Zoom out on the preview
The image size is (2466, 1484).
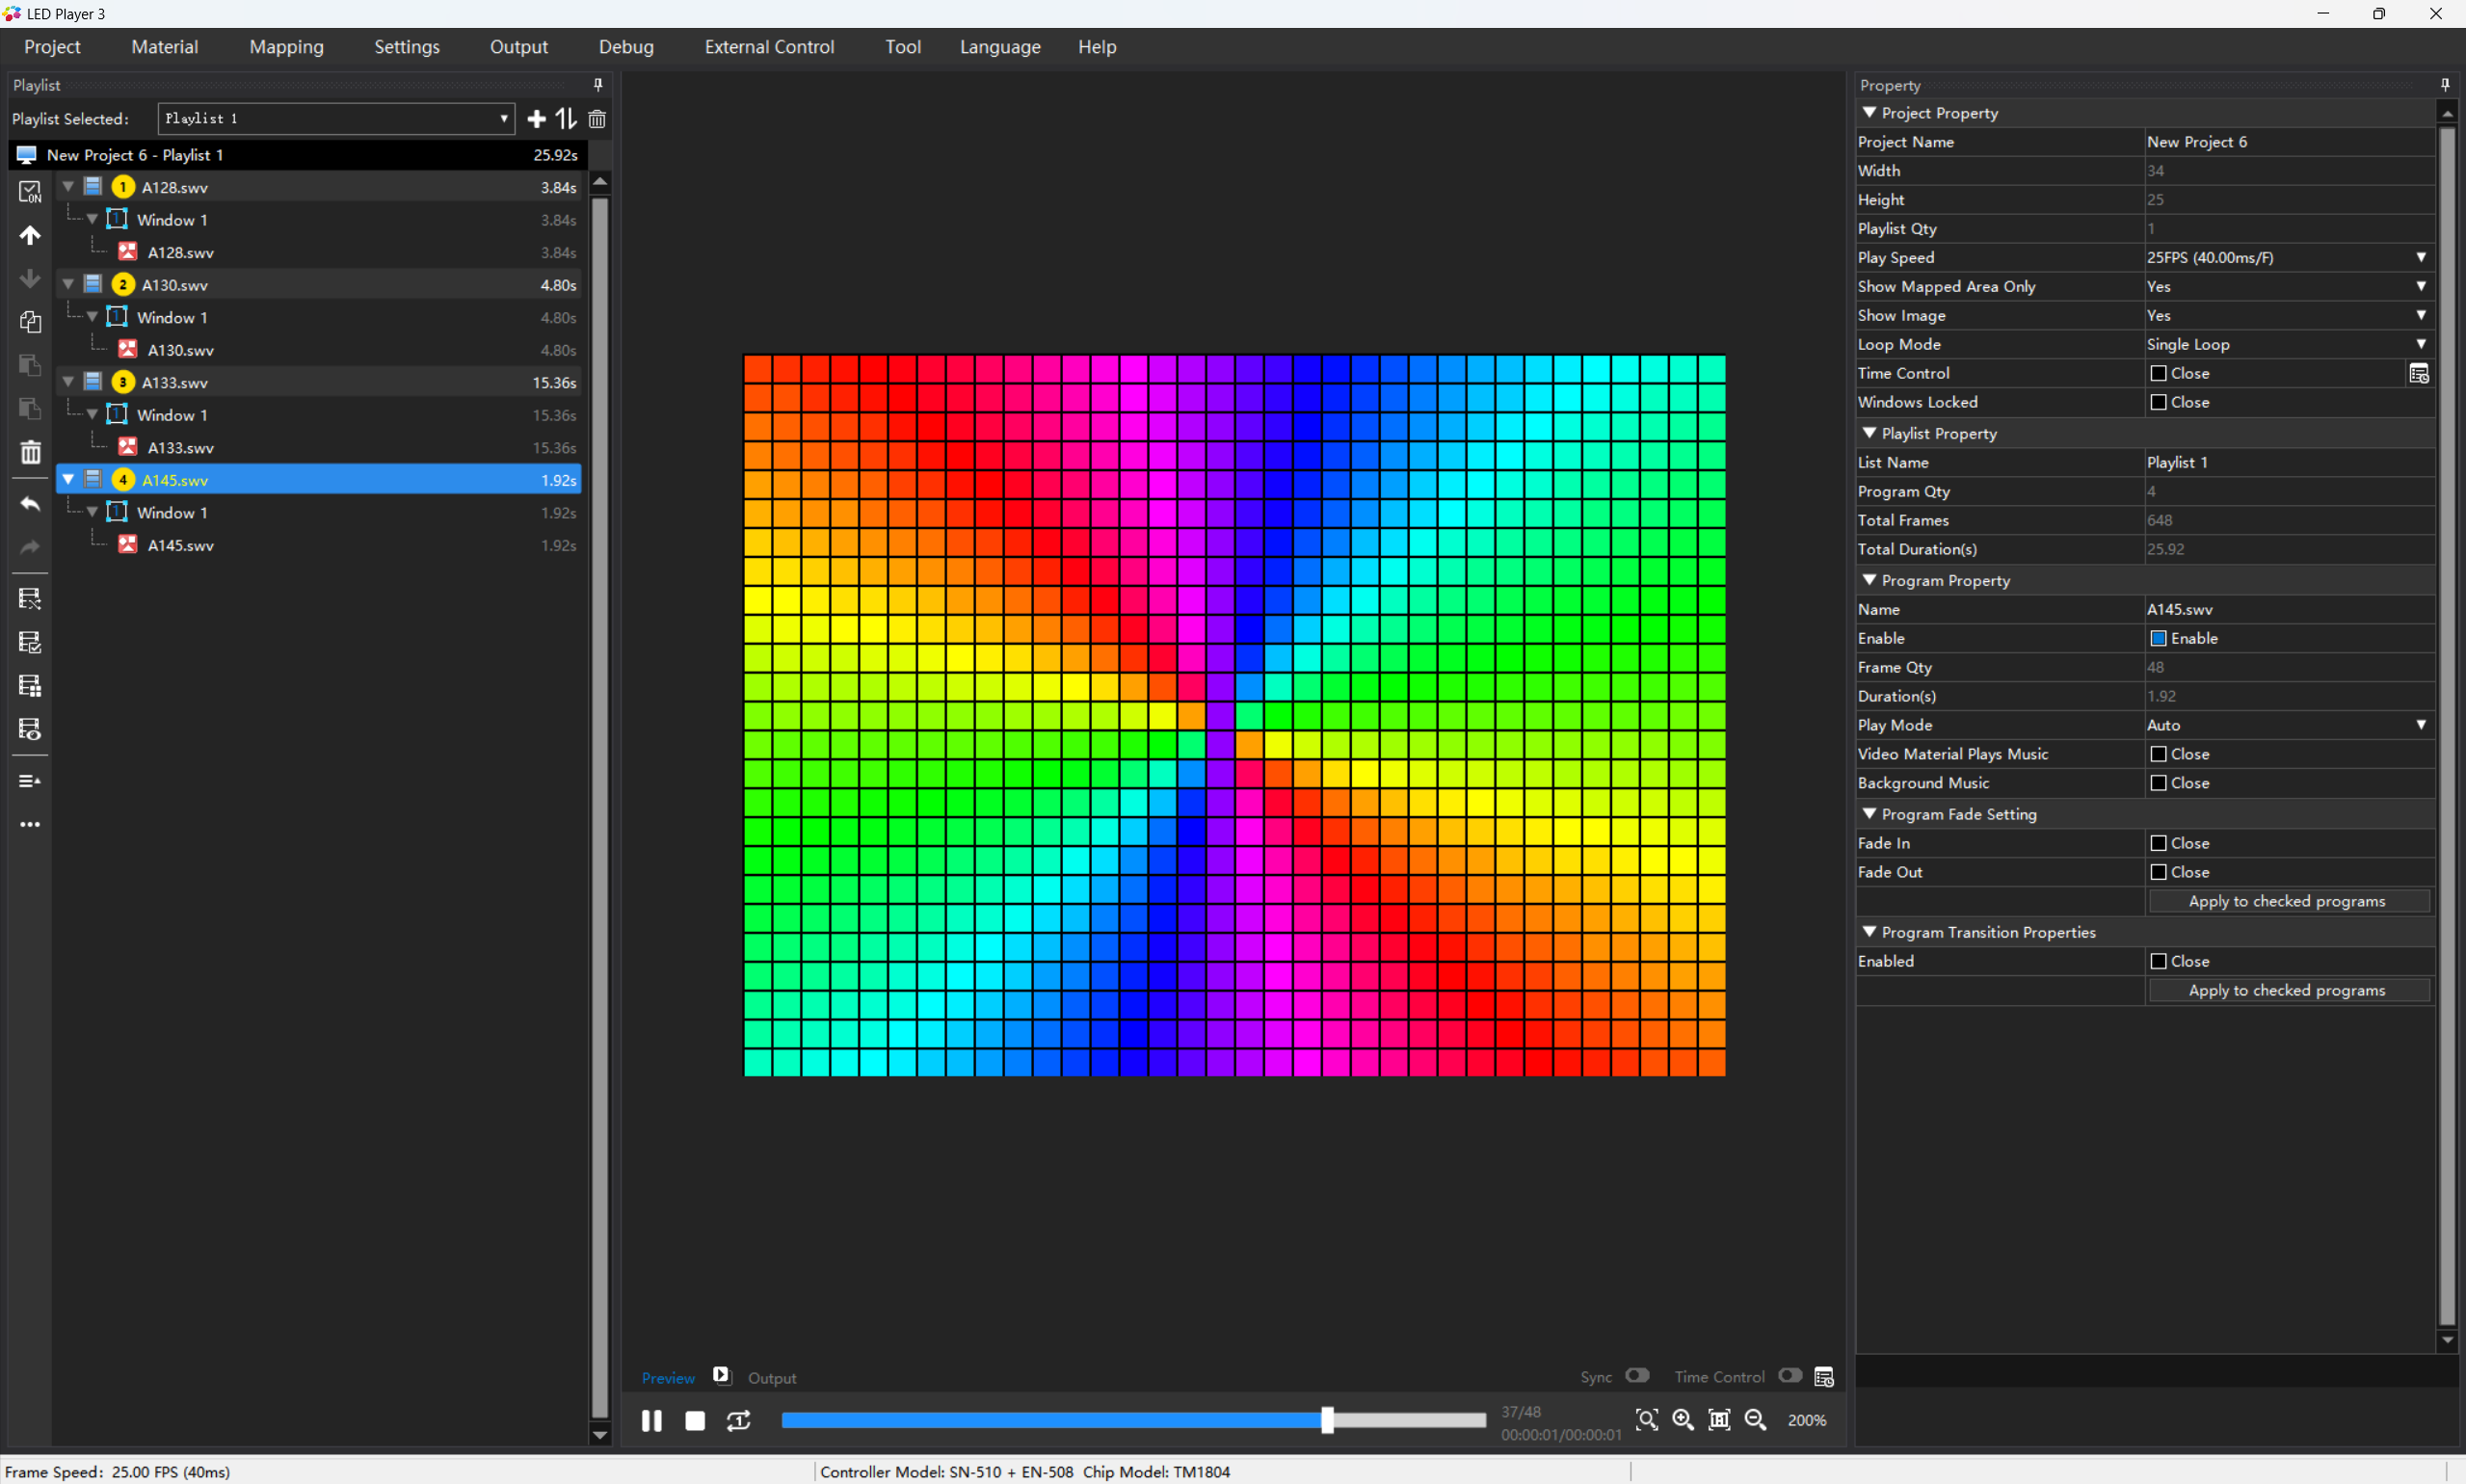click(x=1755, y=1420)
